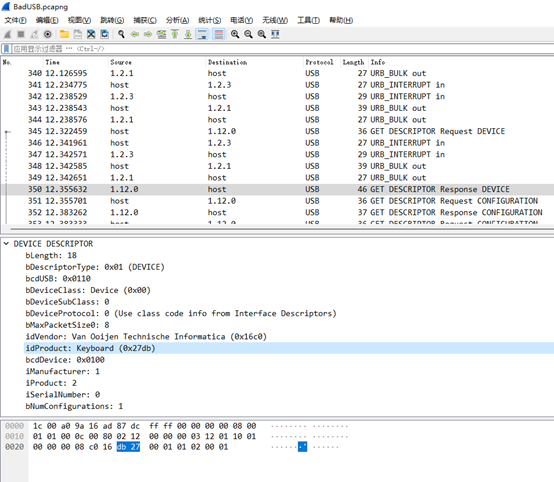Click the display filter input field
Screen dimensions: 554x482
click(x=283, y=48)
